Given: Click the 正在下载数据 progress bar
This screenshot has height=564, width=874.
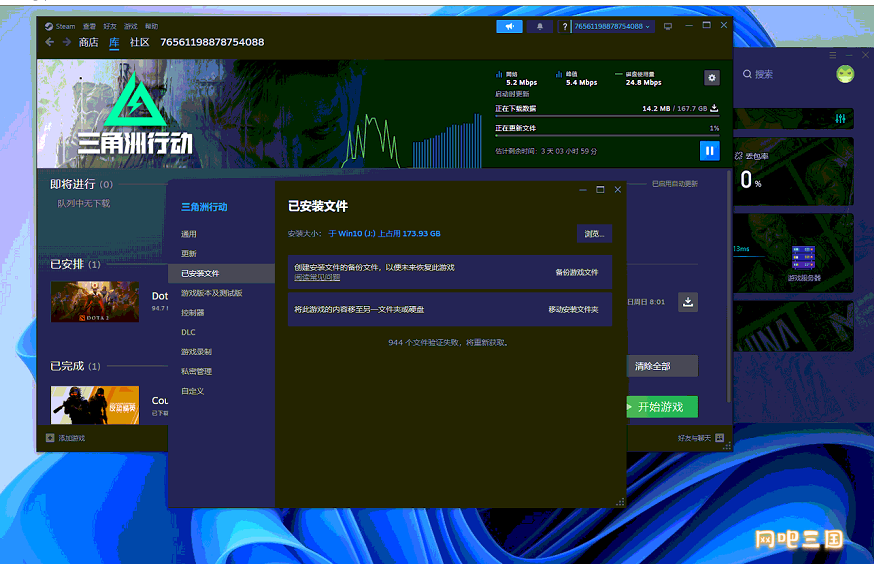Looking at the screenshot, I should coord(607,116).
